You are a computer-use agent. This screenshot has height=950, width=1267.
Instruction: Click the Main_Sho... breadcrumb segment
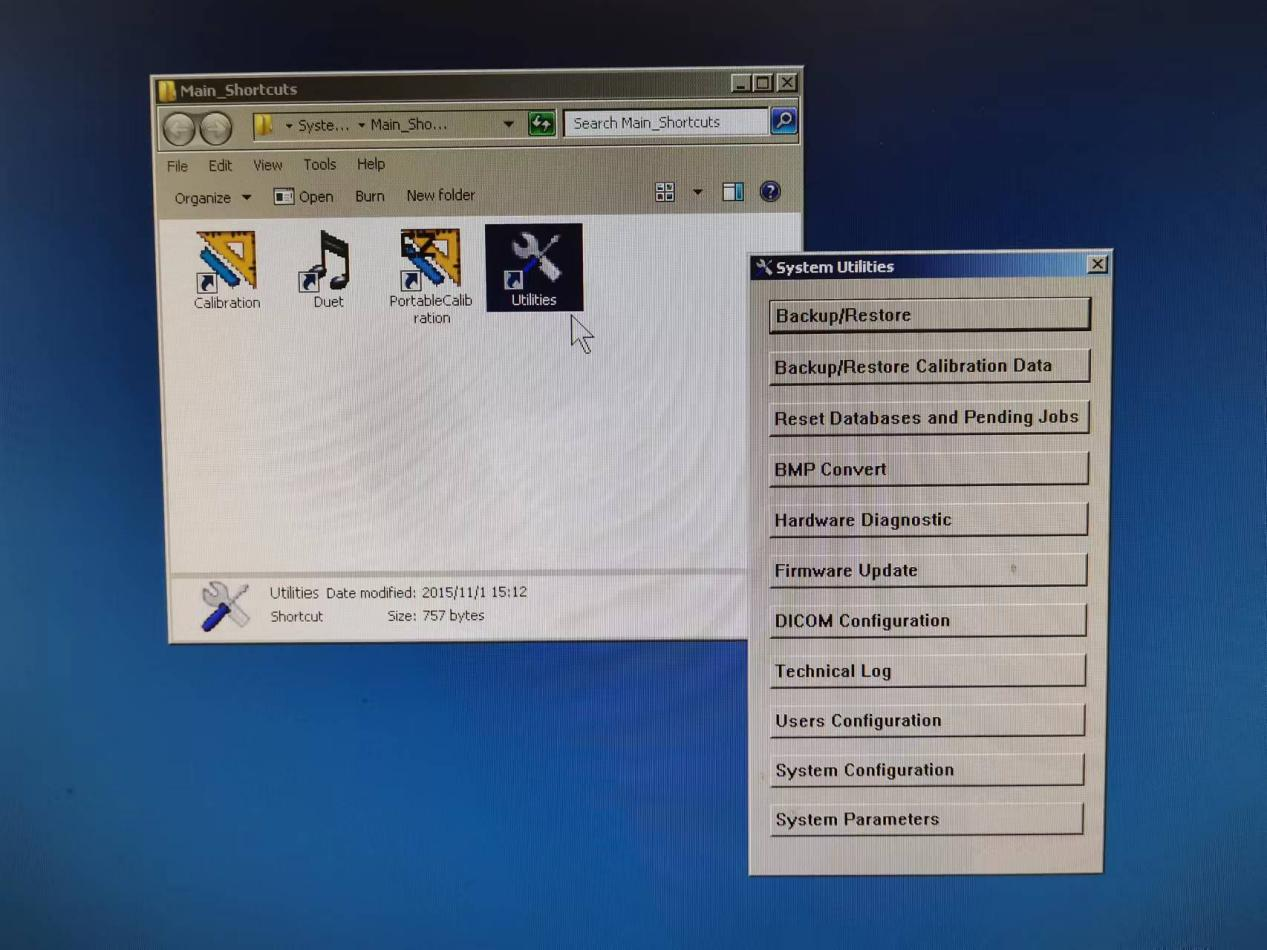click(x=409, y=125)
